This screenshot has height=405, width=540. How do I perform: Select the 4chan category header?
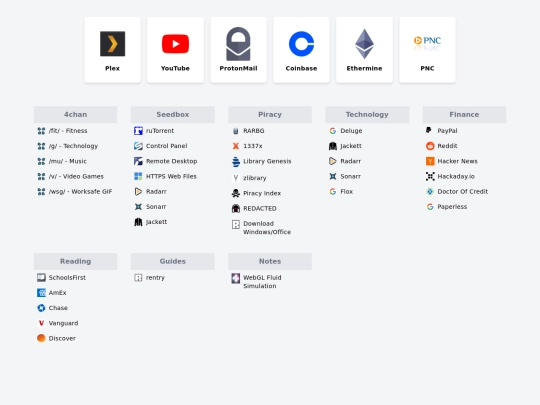point(75,115)
